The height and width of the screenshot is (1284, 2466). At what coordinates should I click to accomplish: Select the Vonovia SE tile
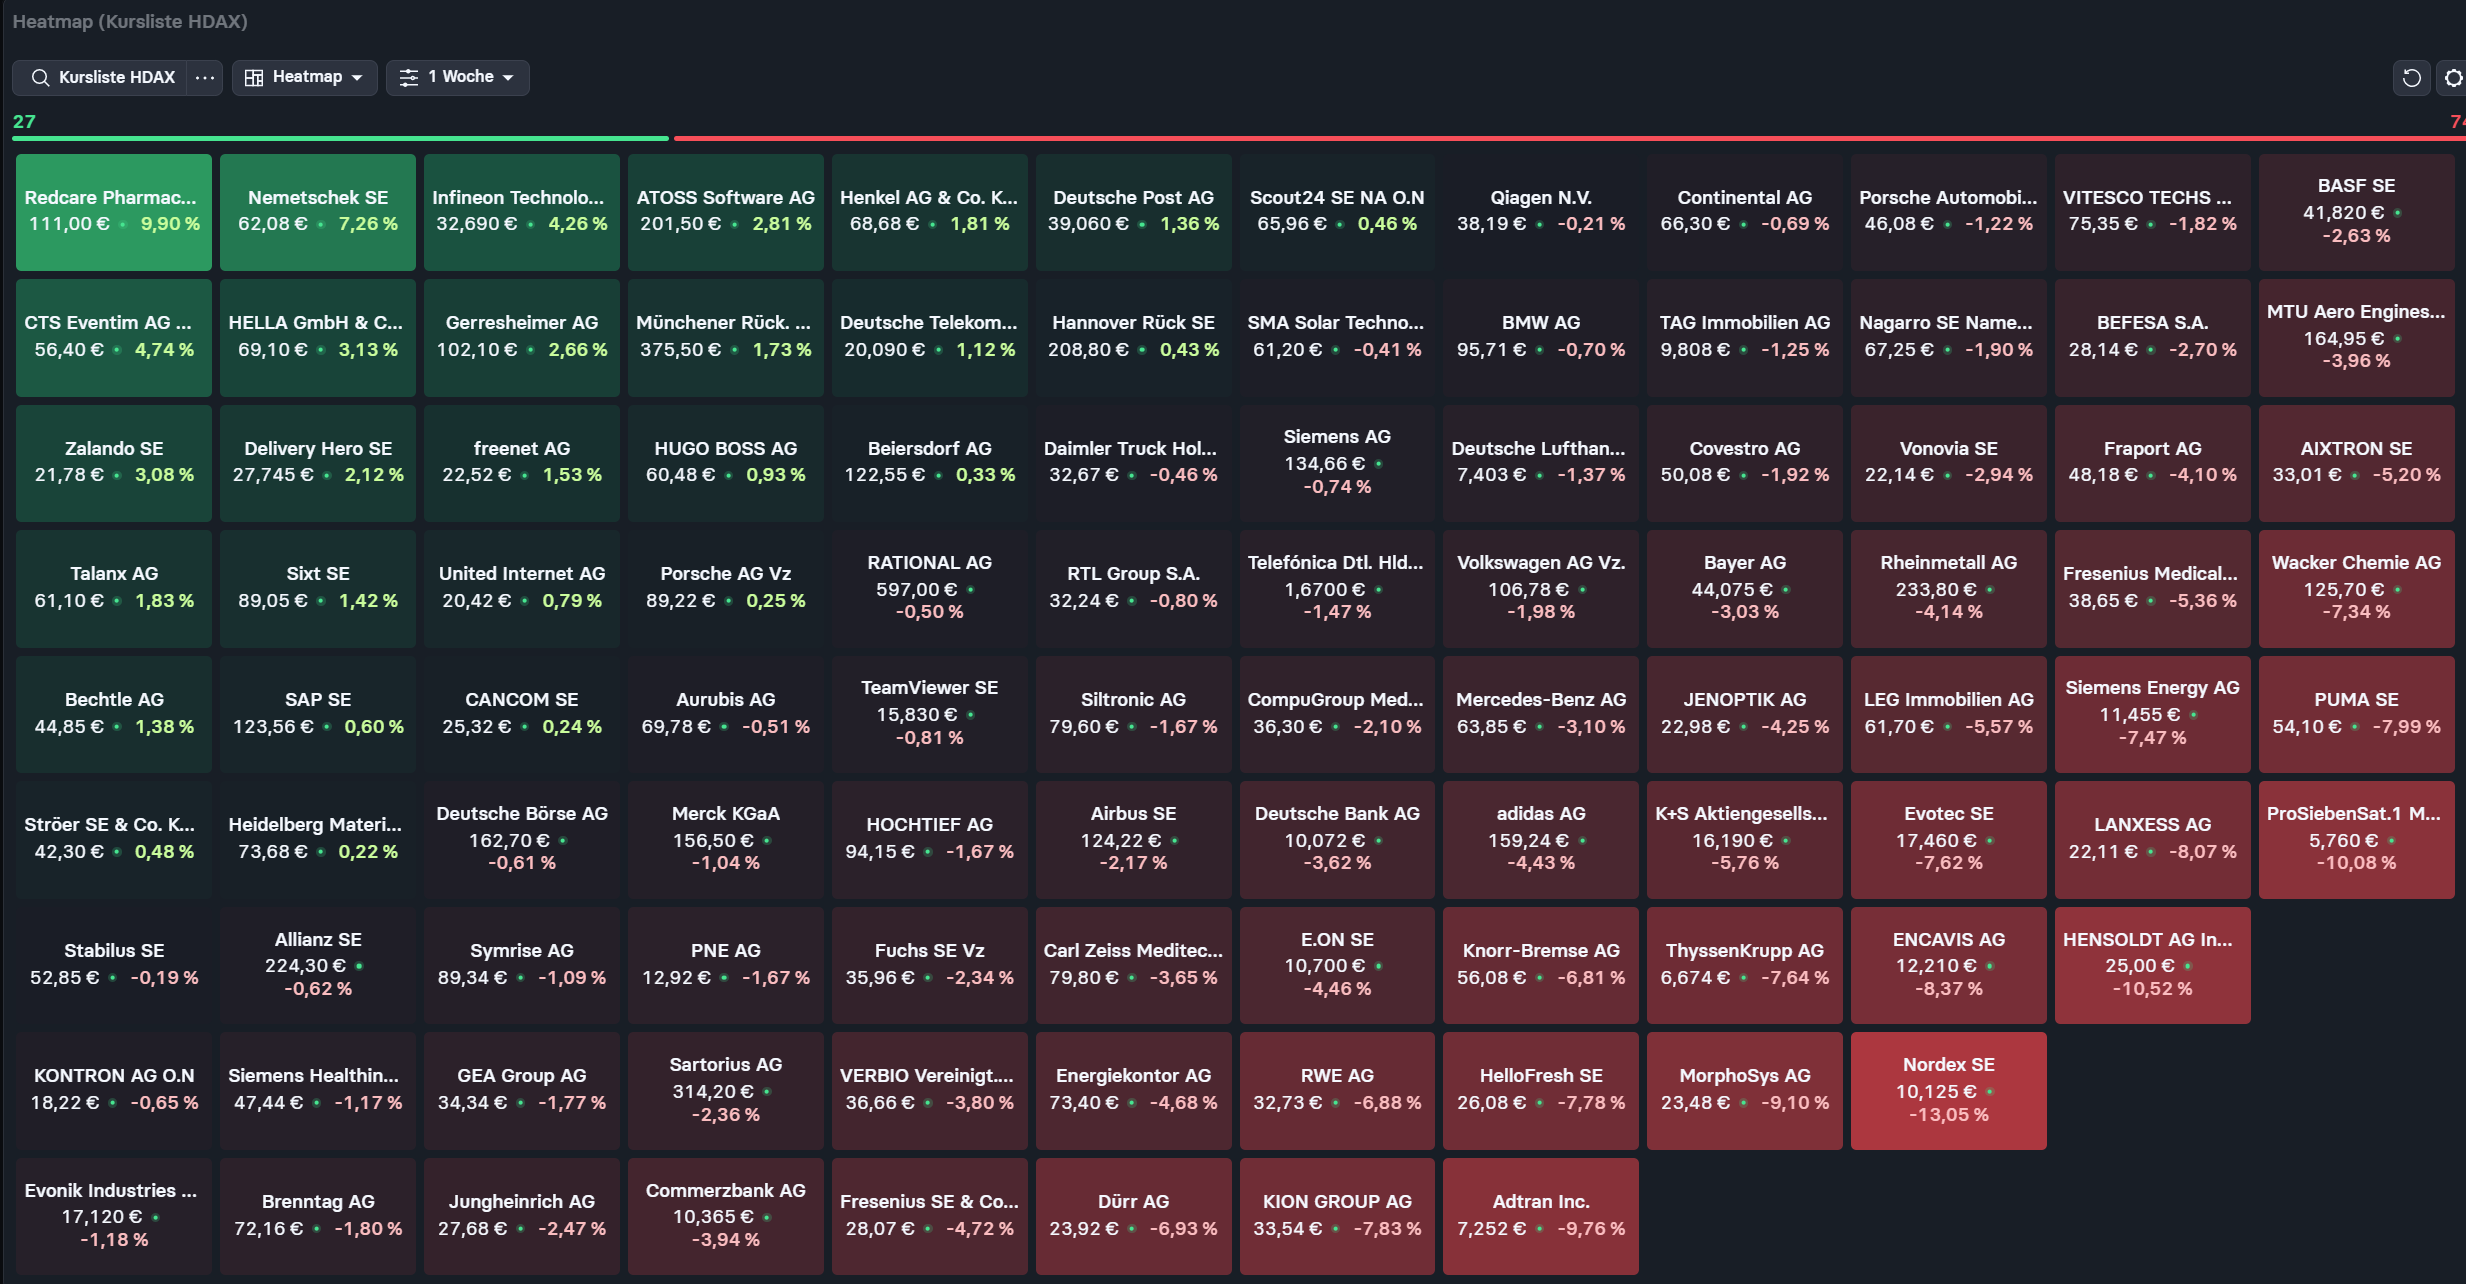pyautogui.click(x=1948, y=463)
